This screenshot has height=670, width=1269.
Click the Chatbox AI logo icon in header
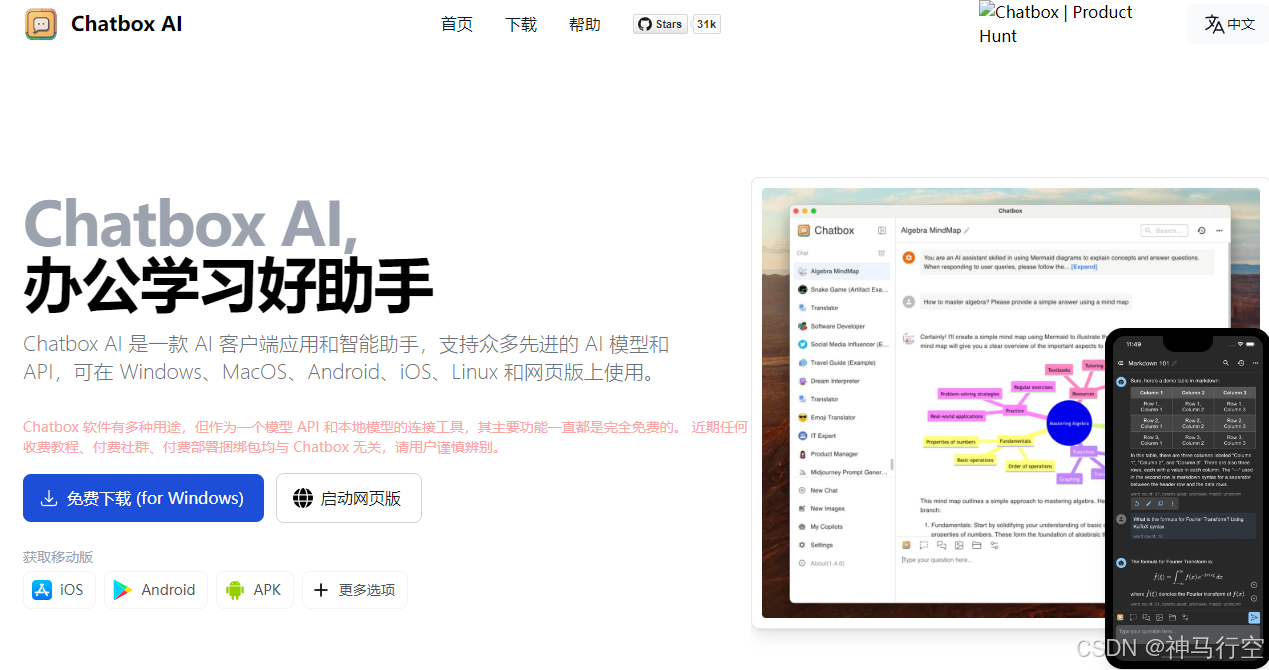[x=41, y=24]
